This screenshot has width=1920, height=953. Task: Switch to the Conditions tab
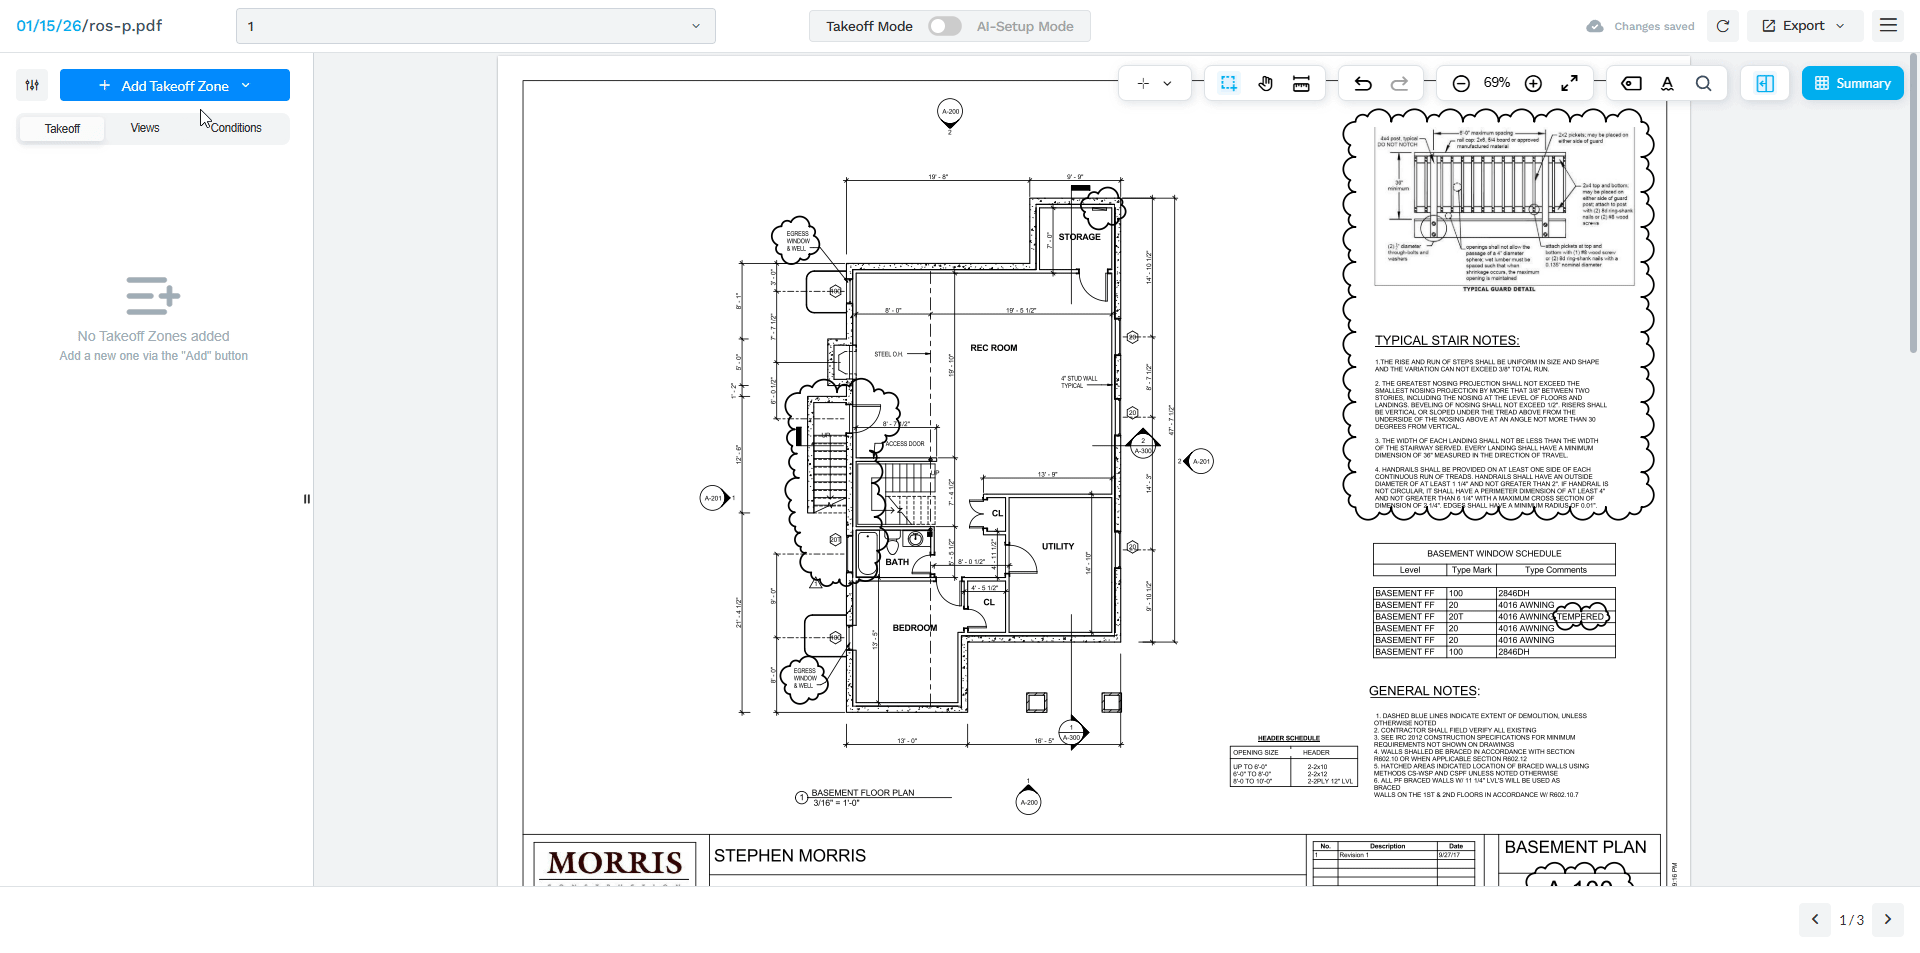236,128
